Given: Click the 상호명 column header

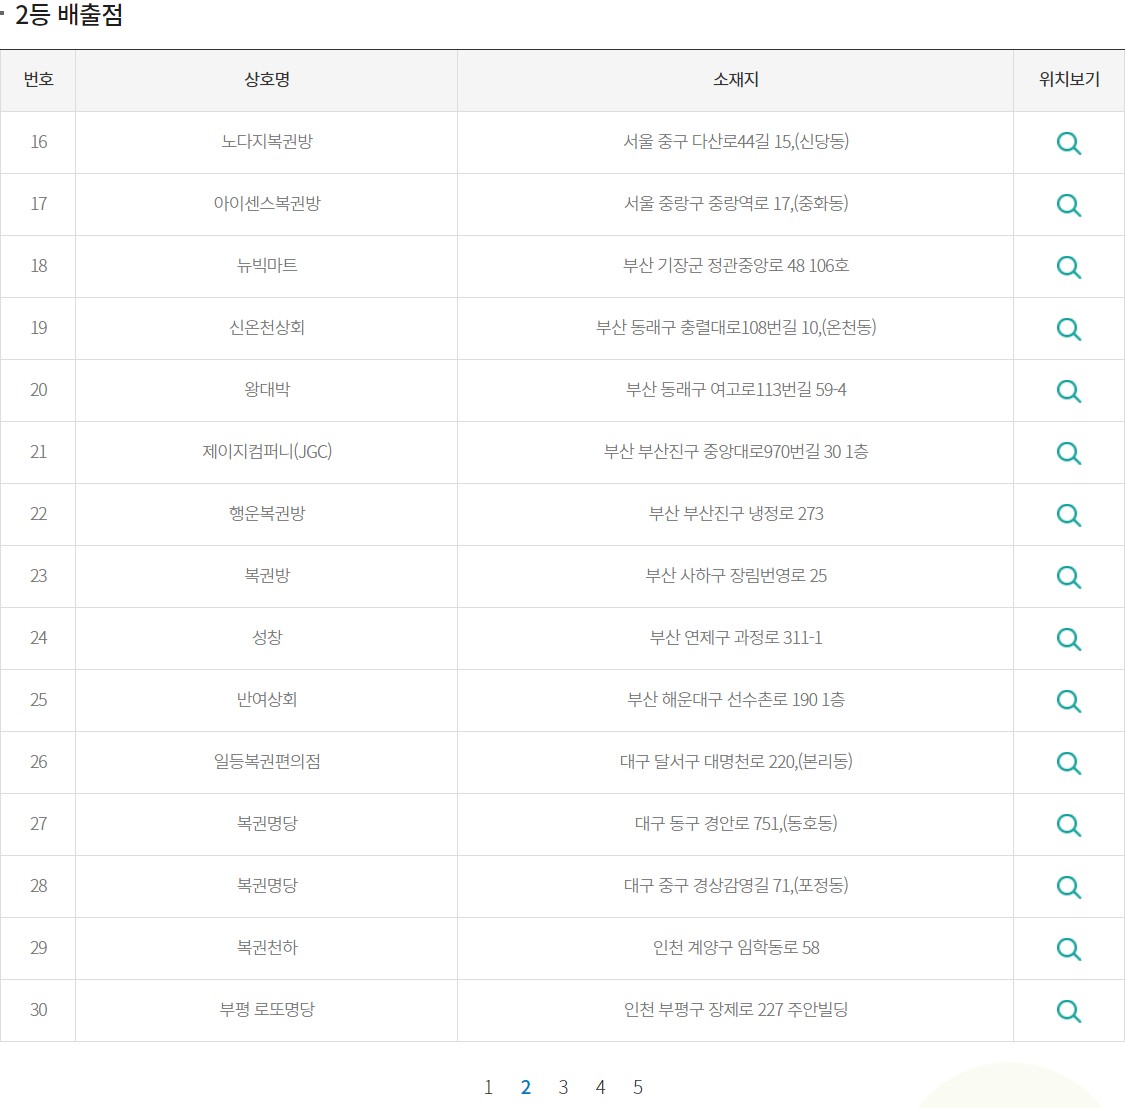Looking at the screenshot, I should click(x=267, y=80).
